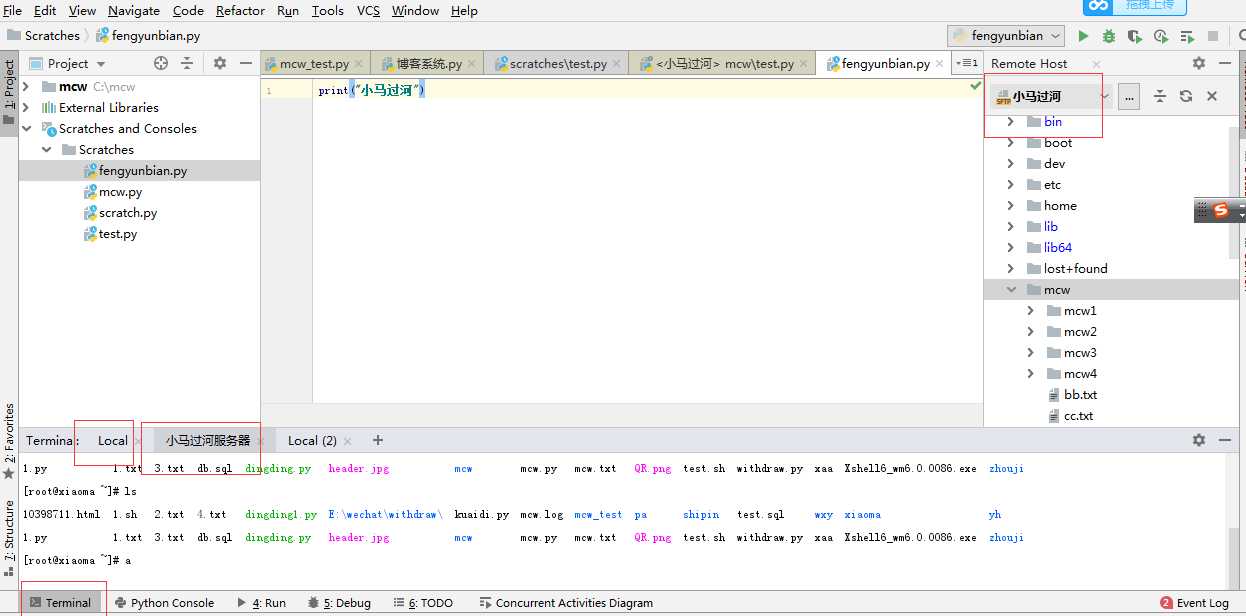Expand the mcw project root node
Screen dimensions: 1246x616
[x=27, y=87]
